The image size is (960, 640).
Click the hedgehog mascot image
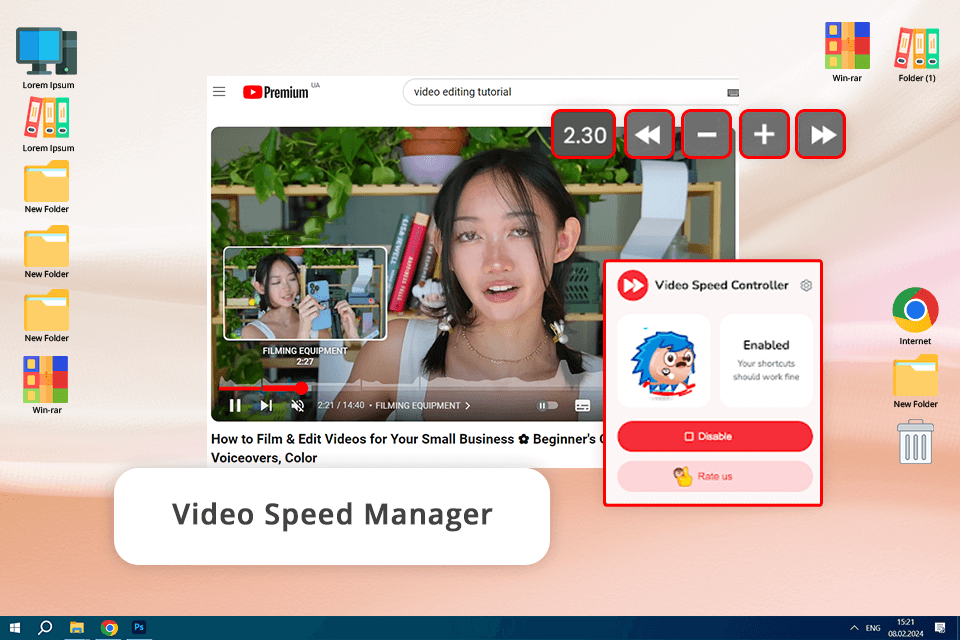pos(664,361)
